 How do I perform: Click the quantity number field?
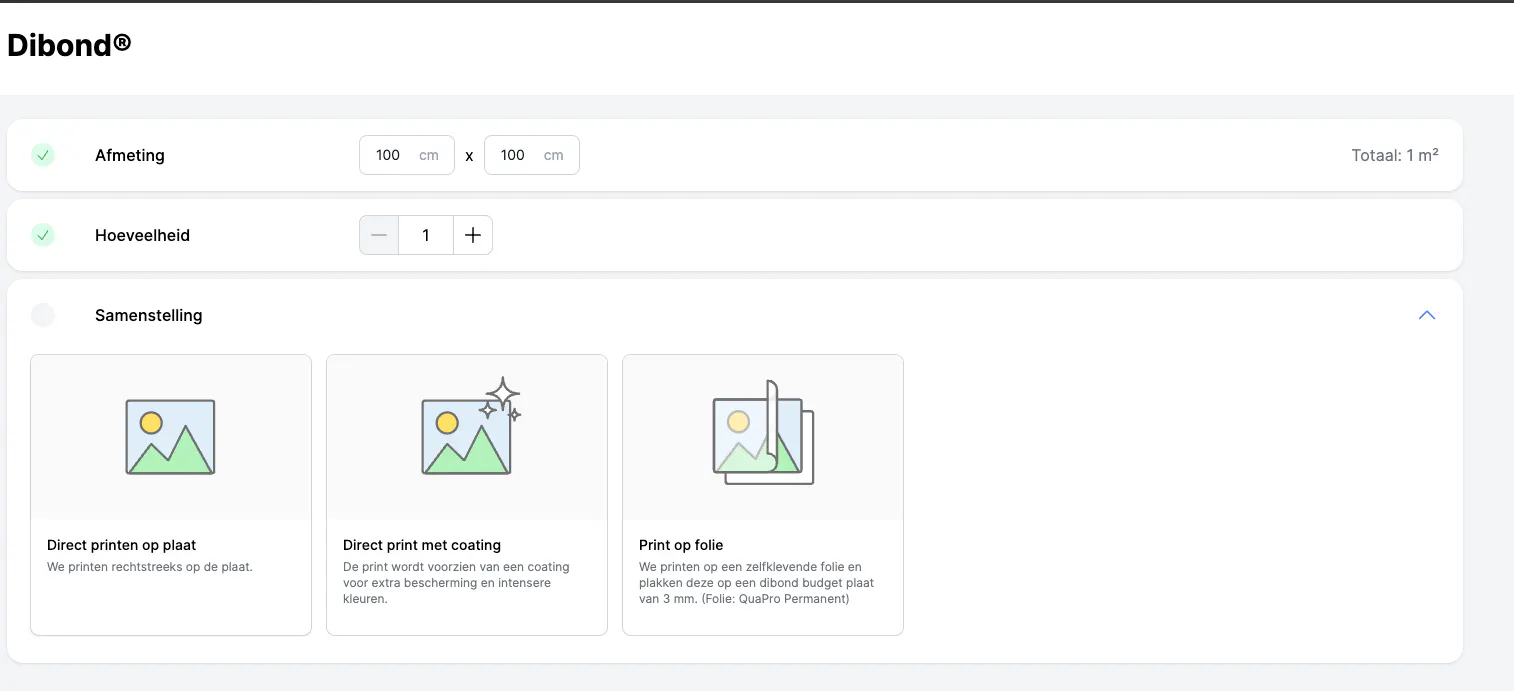pos(426,235)
